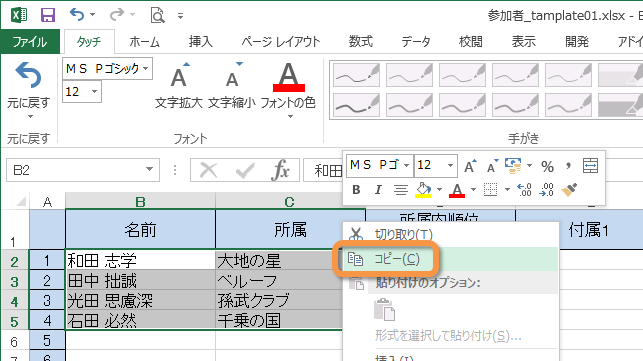Select cell containing 田中 拙誠

140,281
